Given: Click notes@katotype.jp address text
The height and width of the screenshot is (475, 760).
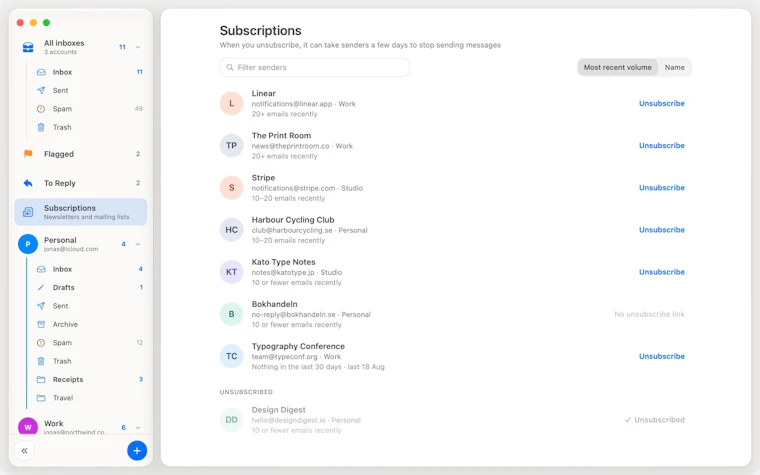Looking at the screenshot, I should (283, 272).
